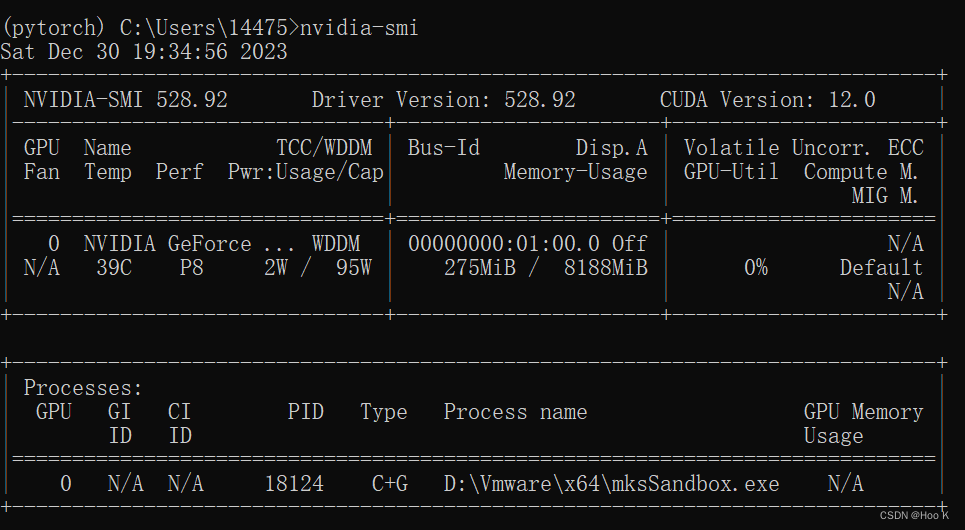Click the 8188MiB total memory value
The height and width of the screenshot is (530, 965).
coord(606,268)
